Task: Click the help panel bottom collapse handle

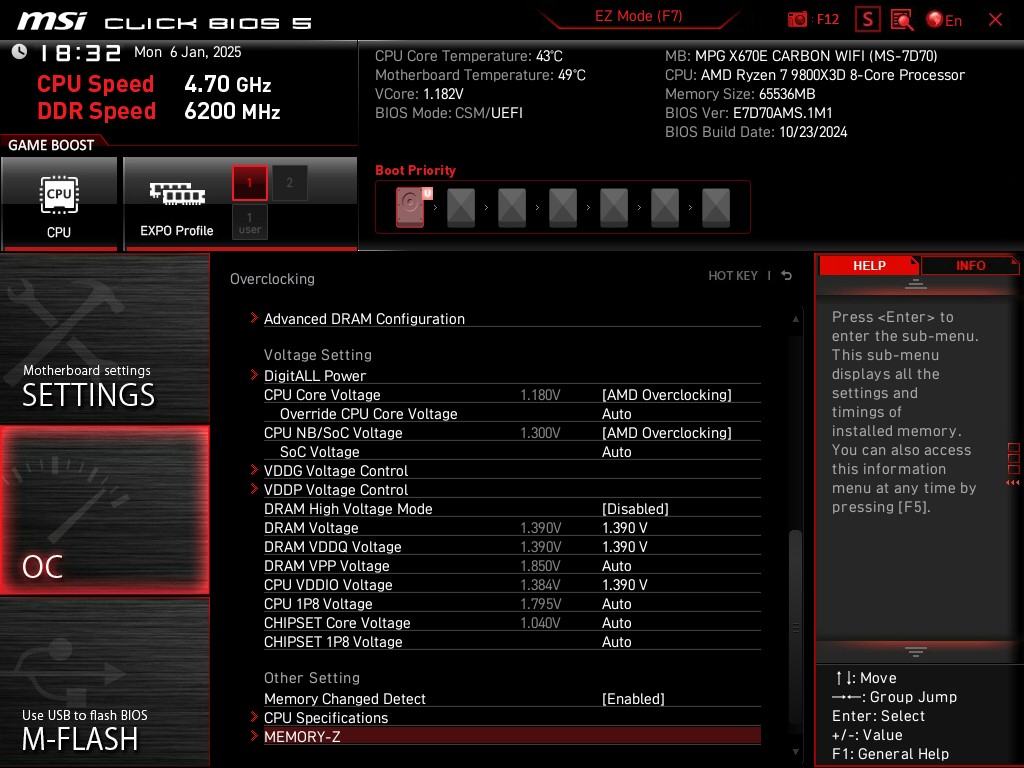Action: tap(915, 652)
